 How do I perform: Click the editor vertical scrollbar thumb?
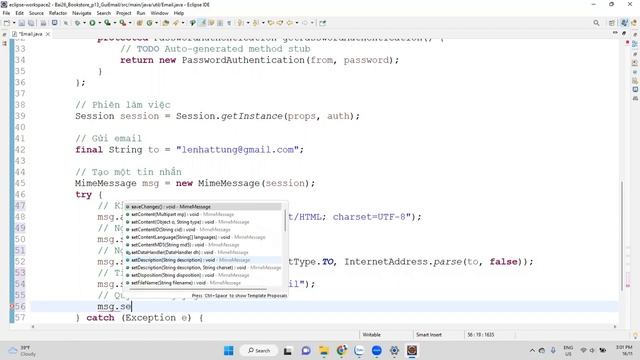click(x=622, y=235)
